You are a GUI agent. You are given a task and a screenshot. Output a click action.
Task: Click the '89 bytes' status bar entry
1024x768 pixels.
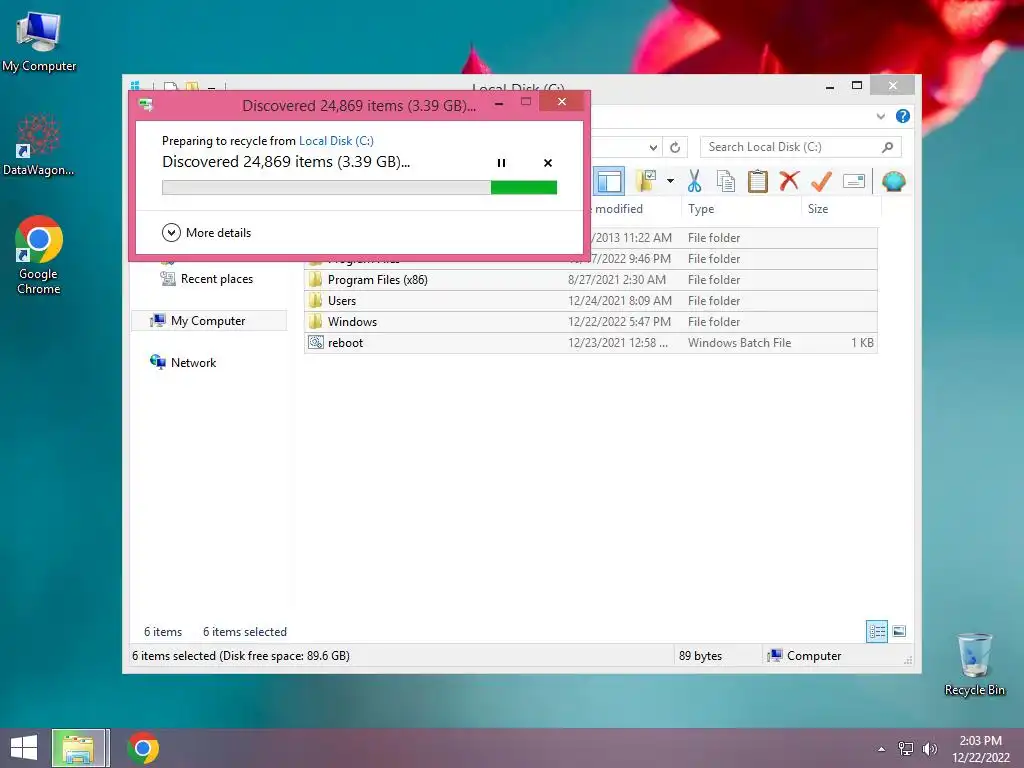pyautogui.click(x=700, y=656)
